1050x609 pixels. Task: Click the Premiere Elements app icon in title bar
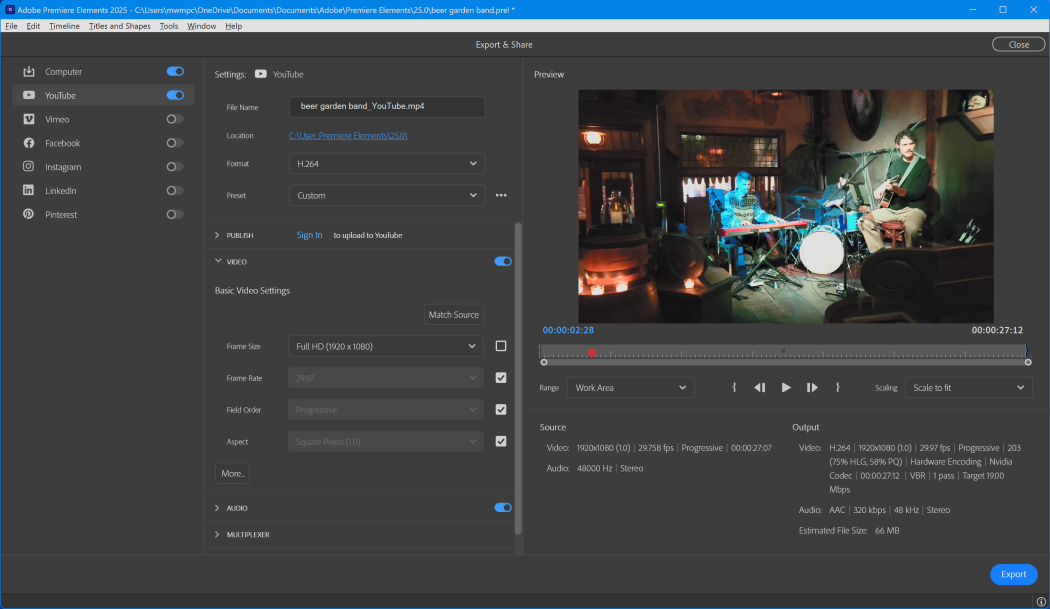pos(9,9)
